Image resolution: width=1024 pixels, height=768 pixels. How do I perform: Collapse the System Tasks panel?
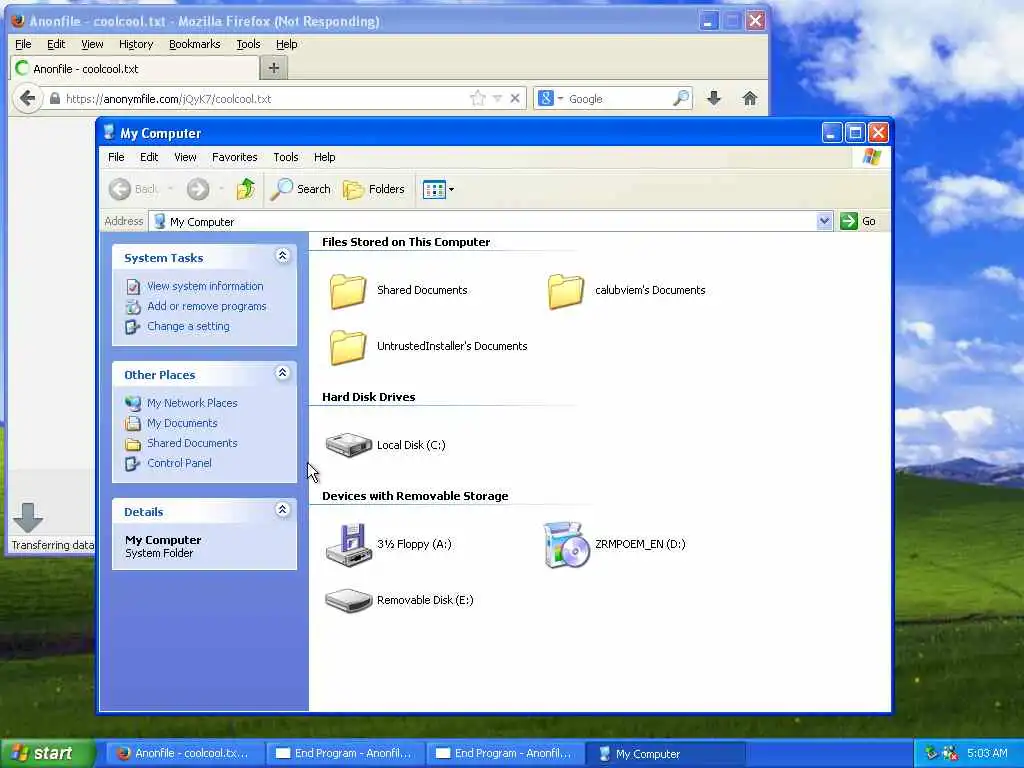point(282,256)
